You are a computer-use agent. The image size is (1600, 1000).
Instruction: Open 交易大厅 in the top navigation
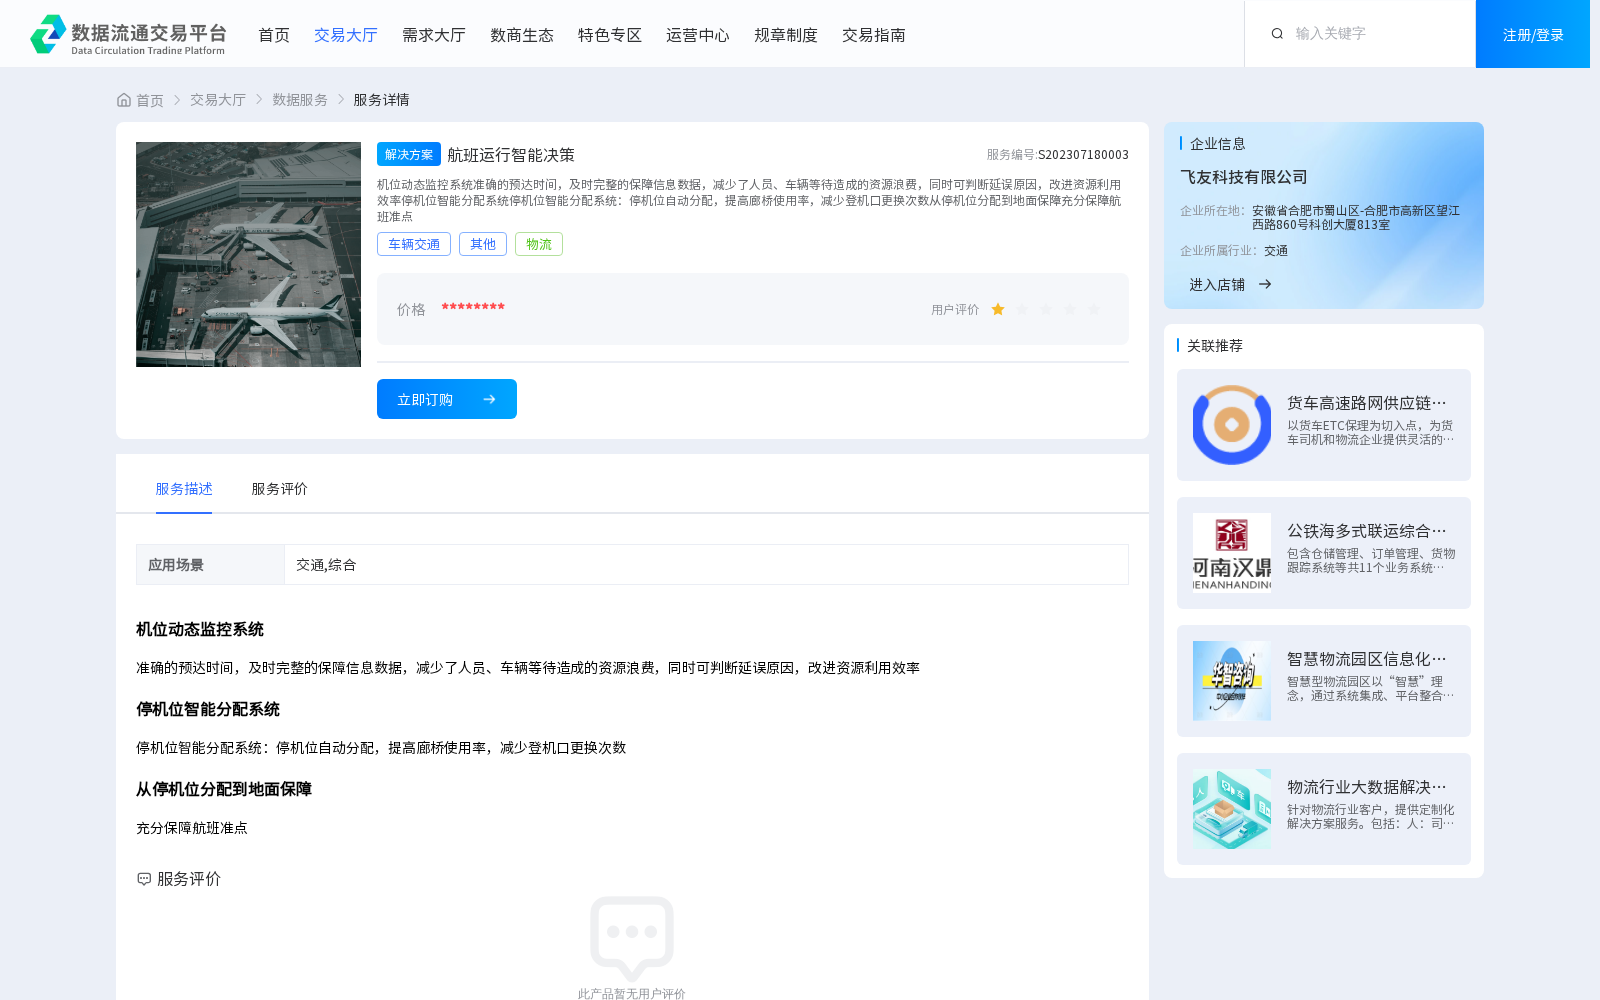coord(346,35)
